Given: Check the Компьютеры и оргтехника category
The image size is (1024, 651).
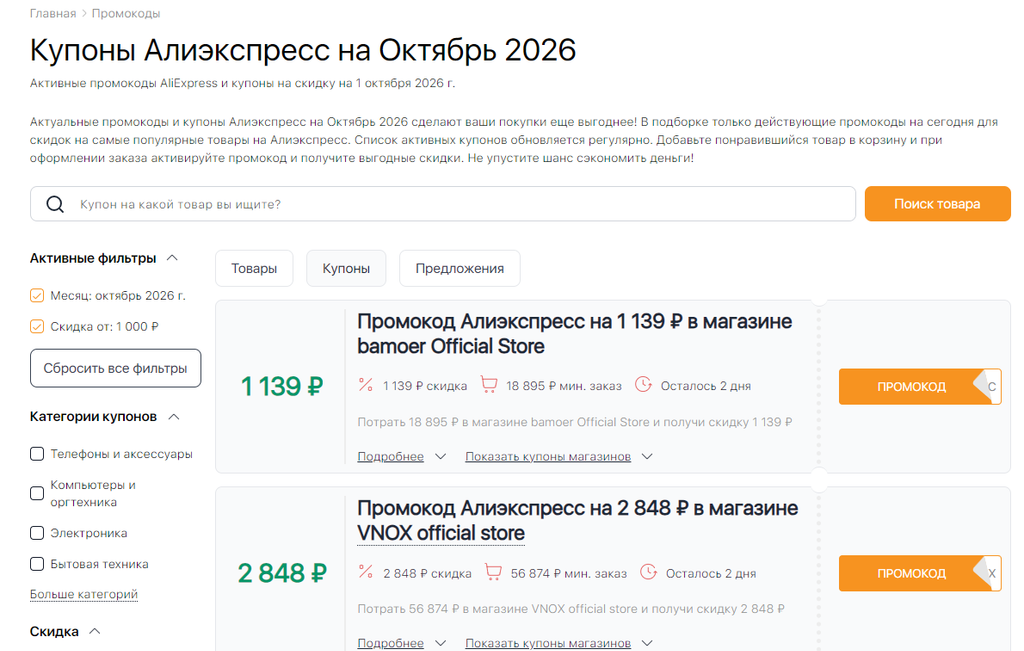Looking at the screenshot, I should click(x=37, y=494).
